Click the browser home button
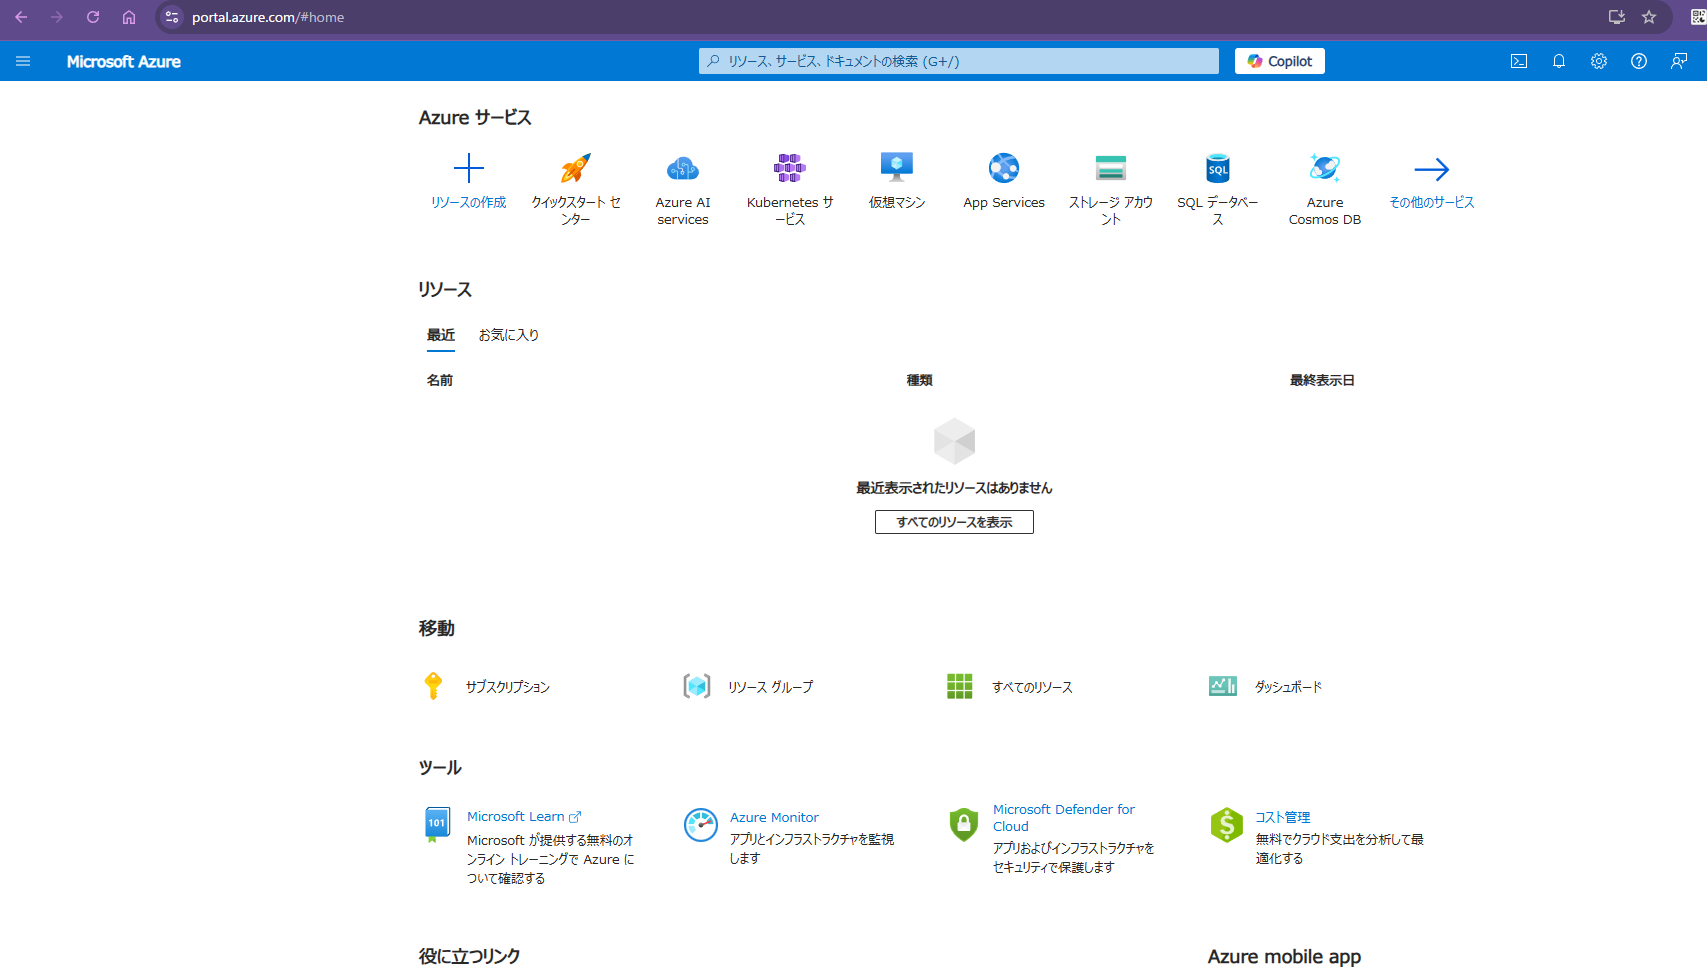This screenshot has height=979, width=1707. click(x=129, y=17)
